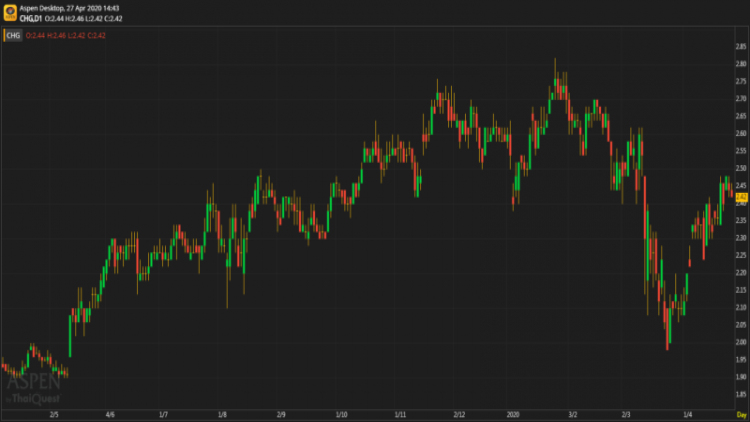The width and height of the screenshot is (750, 422).
Task: Click the 1/10 date on time axis
Action: point(341,413)
